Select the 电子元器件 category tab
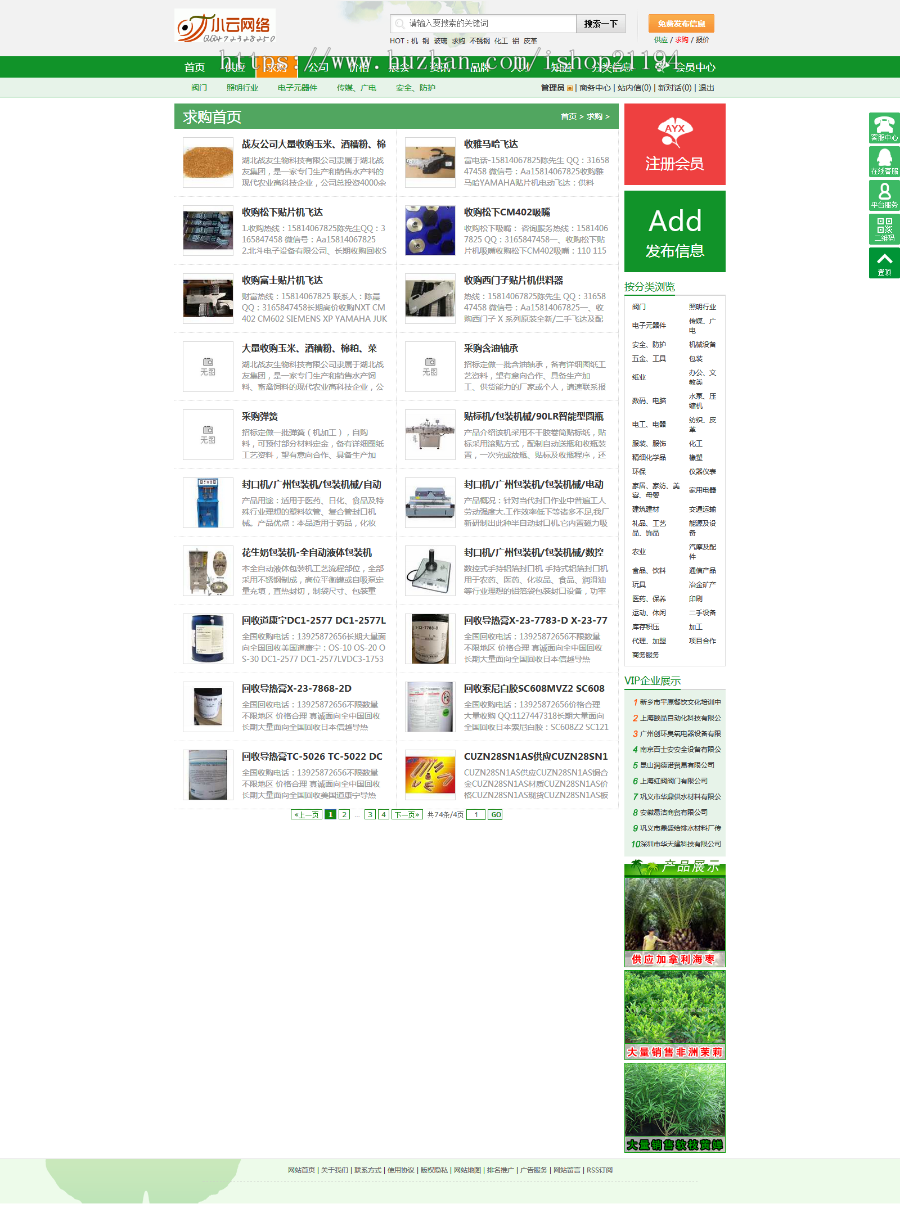 click(x=297, y=88)
